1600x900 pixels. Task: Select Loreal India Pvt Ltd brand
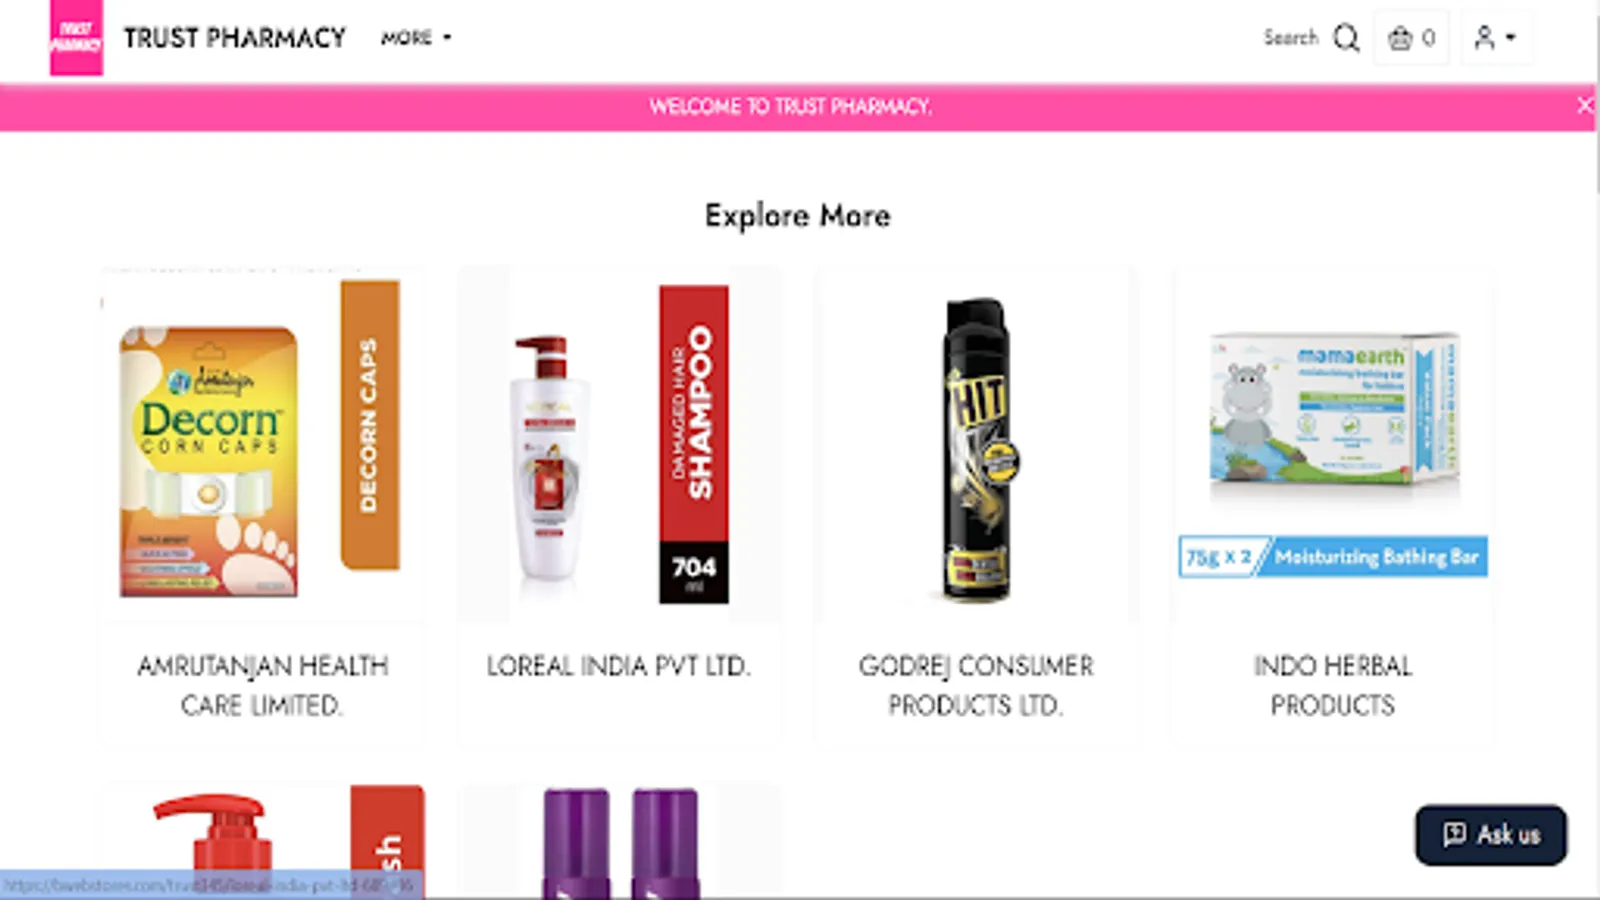coord(619,666)
